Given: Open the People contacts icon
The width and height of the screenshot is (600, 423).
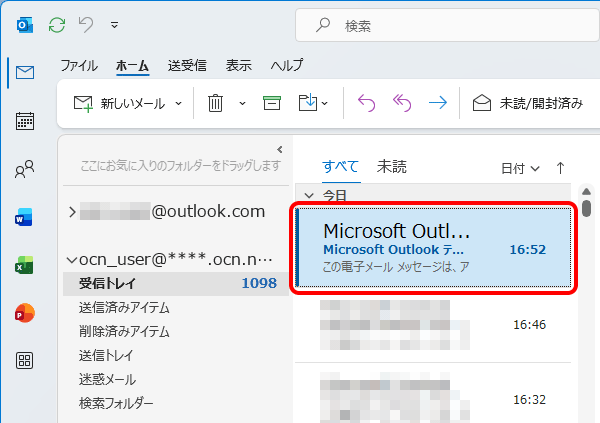Looking at the screenshot, I should click(25, 169).
